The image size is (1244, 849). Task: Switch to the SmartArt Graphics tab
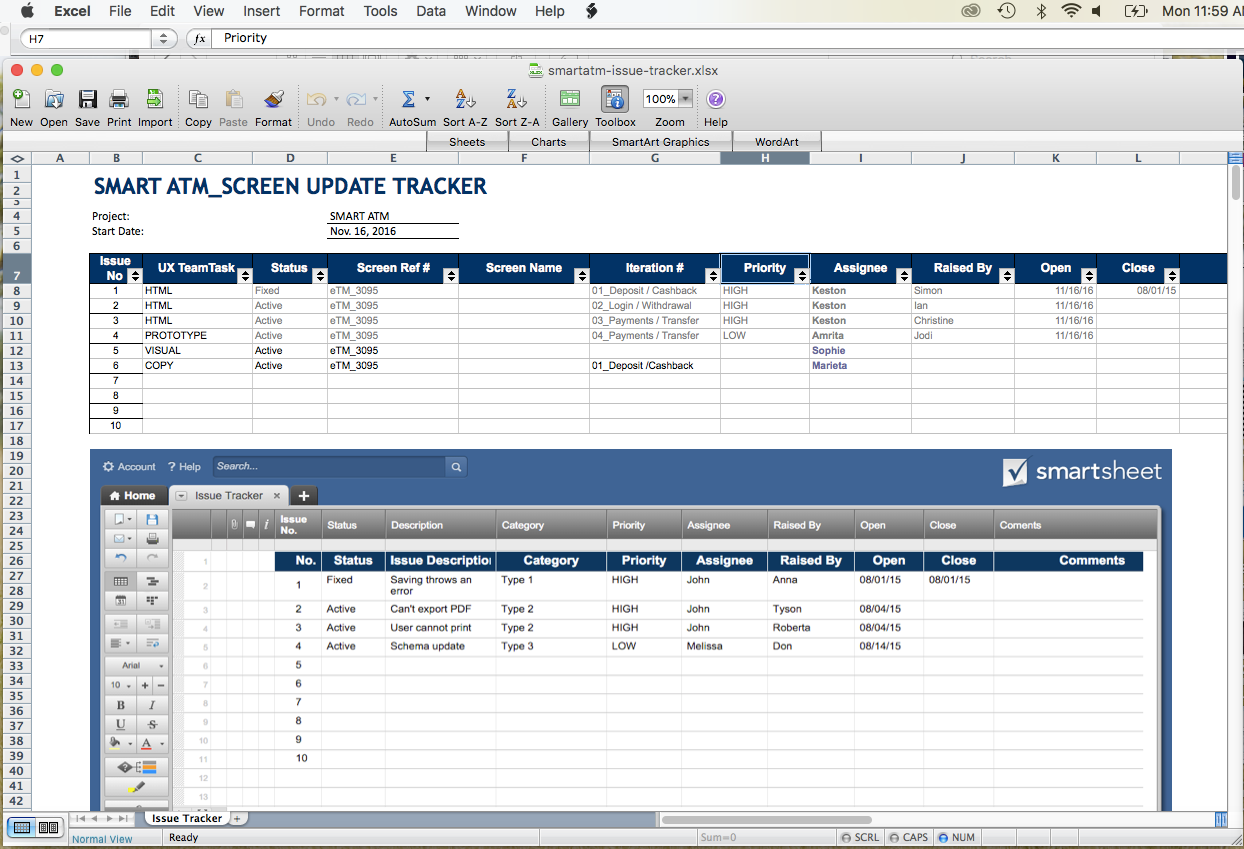[660, 142]
